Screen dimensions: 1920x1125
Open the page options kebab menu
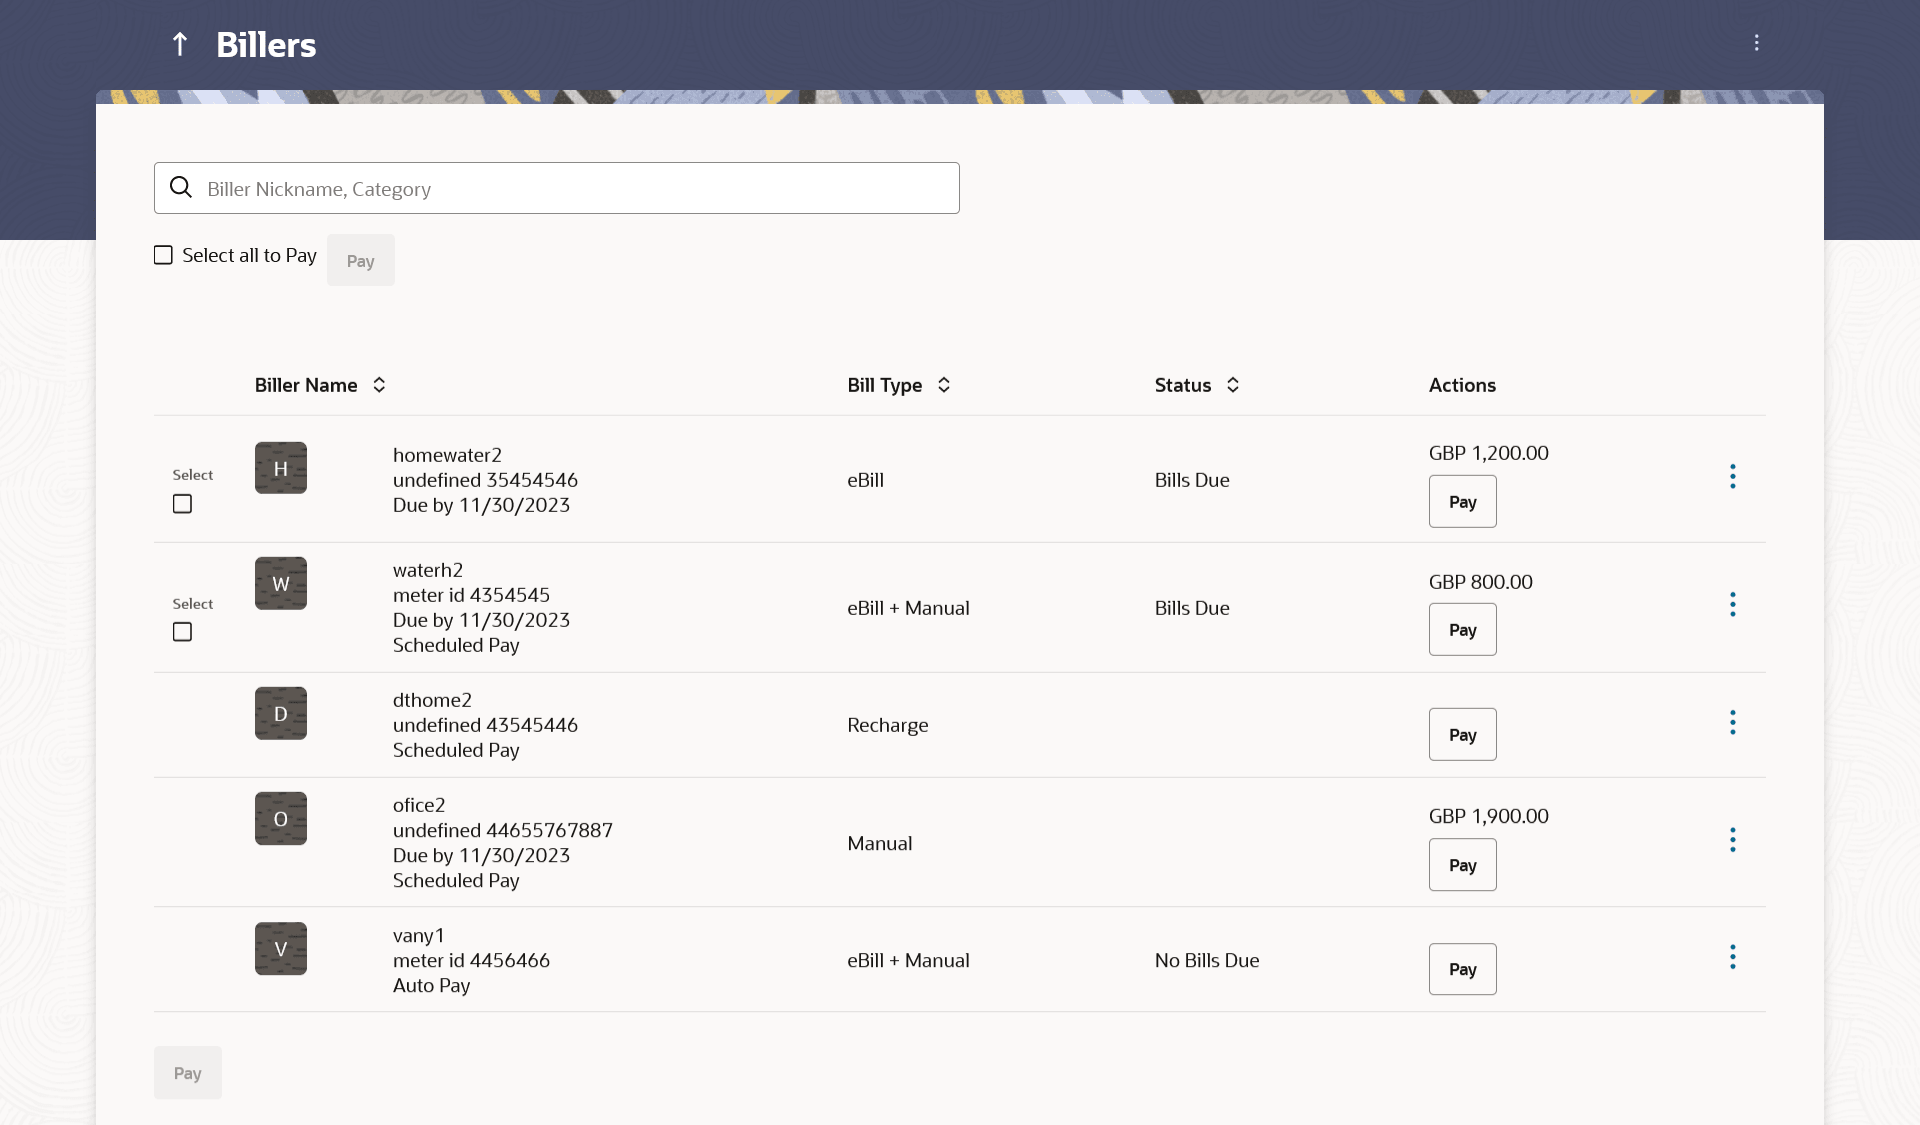tap(1756, 43)
